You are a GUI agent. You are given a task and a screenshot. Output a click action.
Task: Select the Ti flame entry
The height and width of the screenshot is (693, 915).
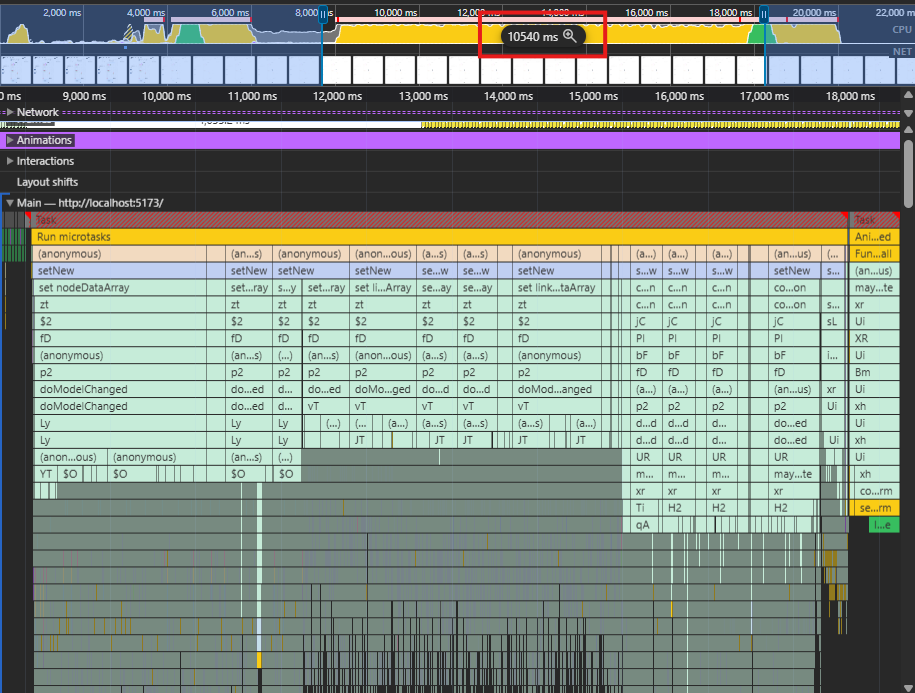click(641, 508)
